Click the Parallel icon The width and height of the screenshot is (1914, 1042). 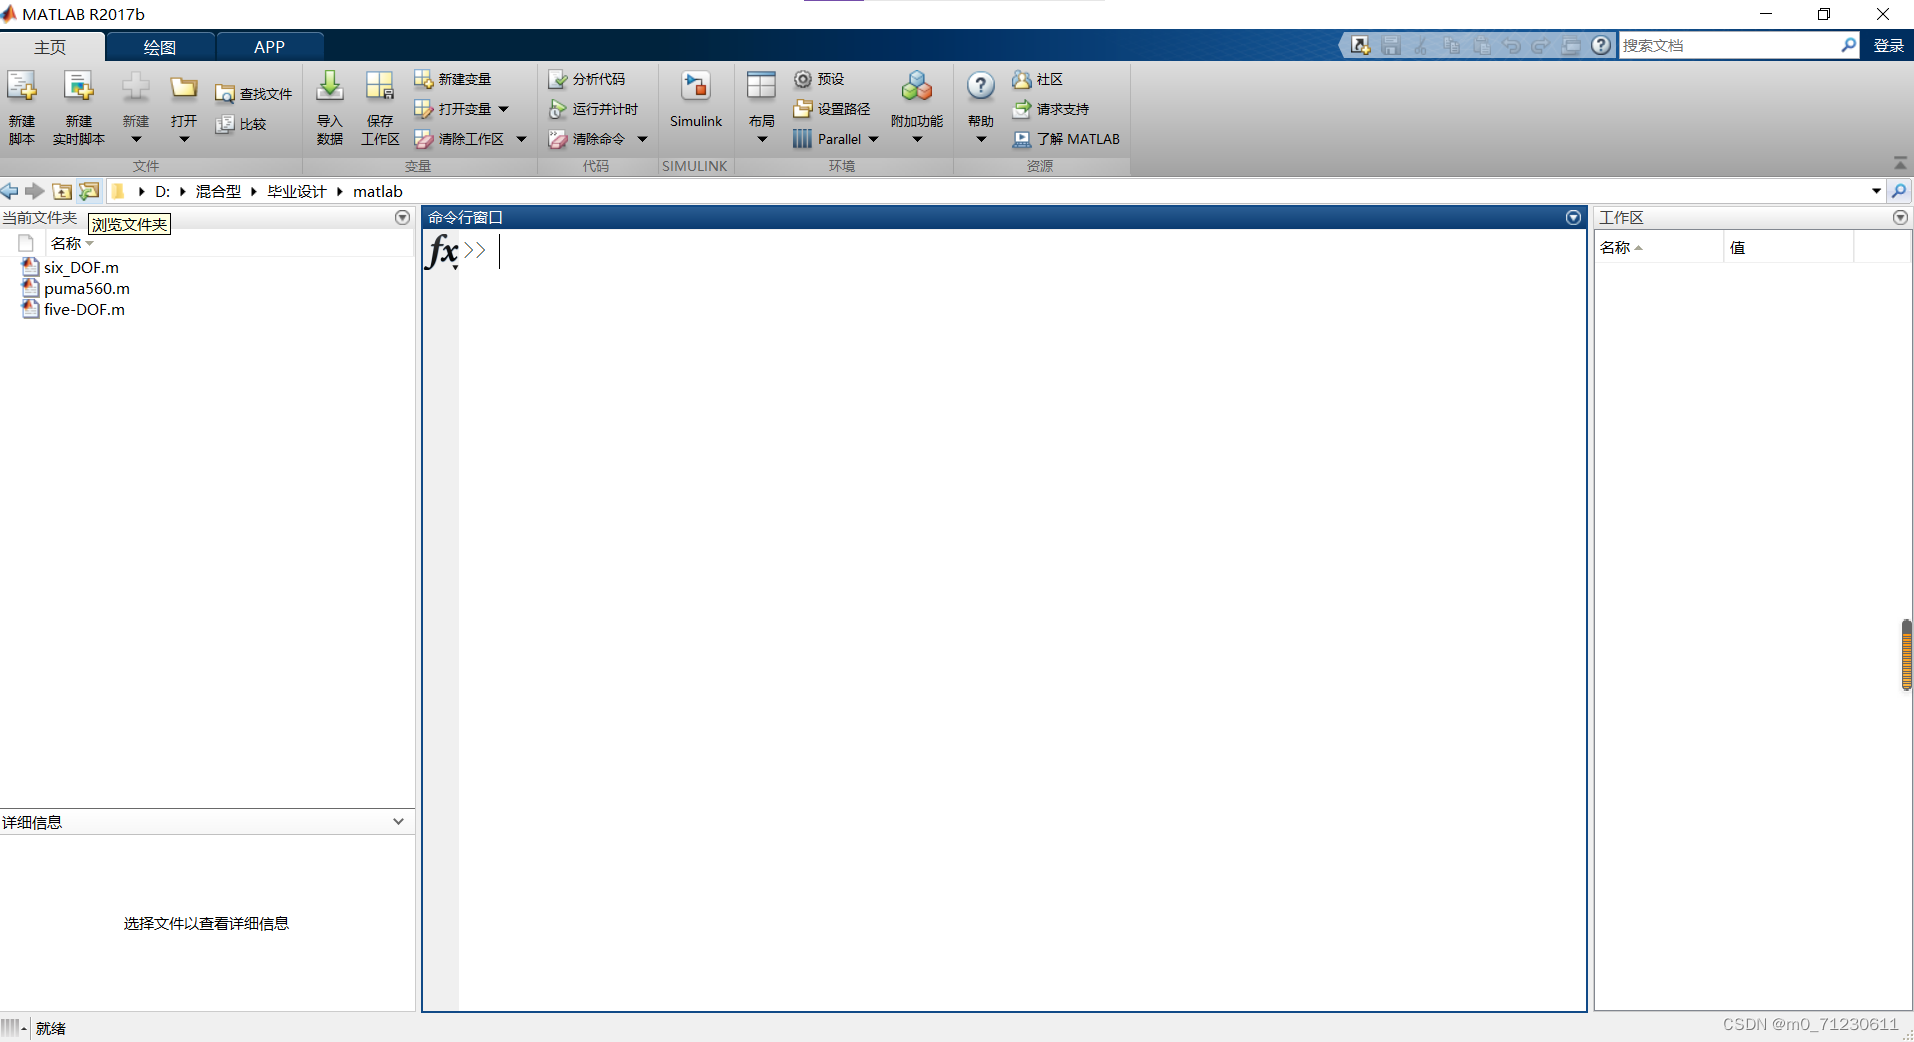pos(802,139)
